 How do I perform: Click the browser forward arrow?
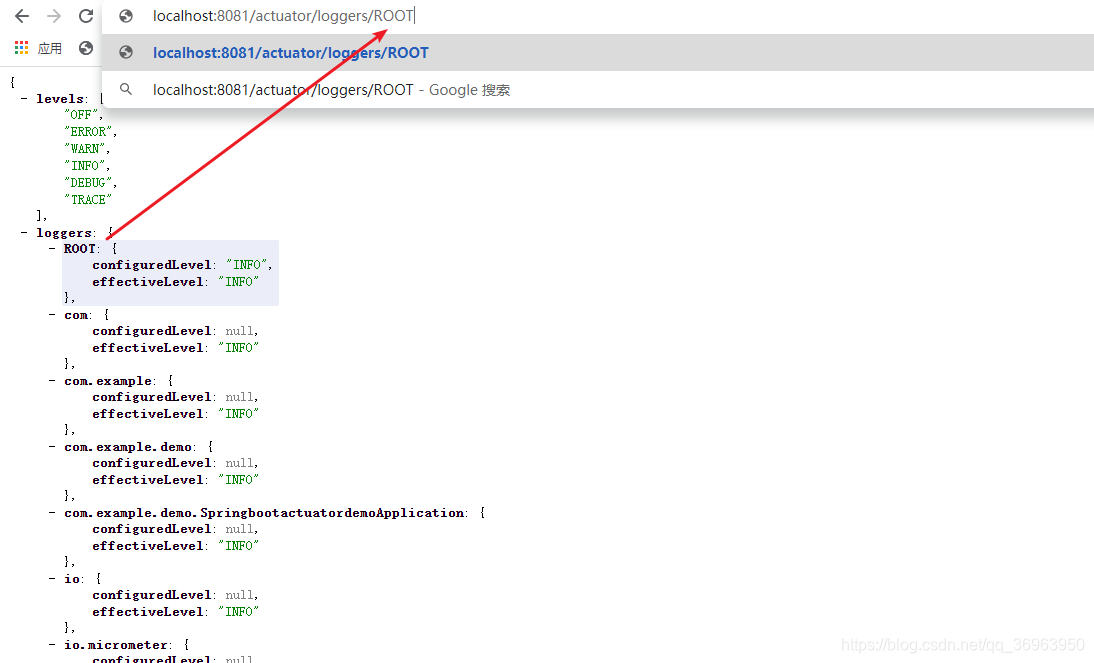pos(54,16)
